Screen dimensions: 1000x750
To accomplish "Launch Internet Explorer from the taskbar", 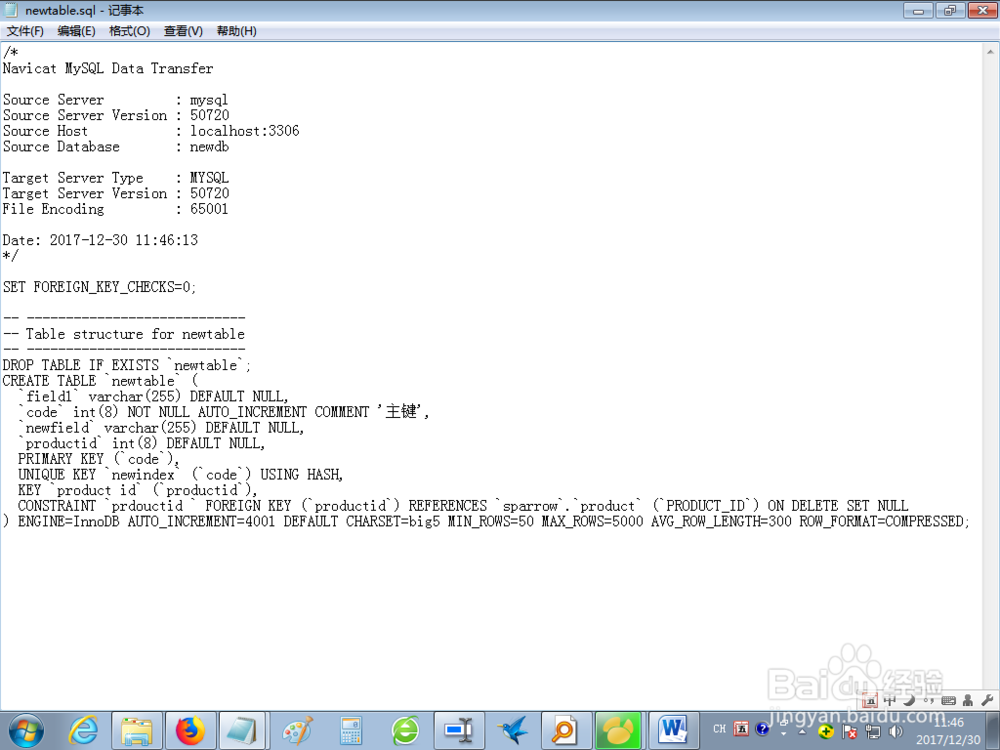I will pyautogui.click(x=84, y=731).
